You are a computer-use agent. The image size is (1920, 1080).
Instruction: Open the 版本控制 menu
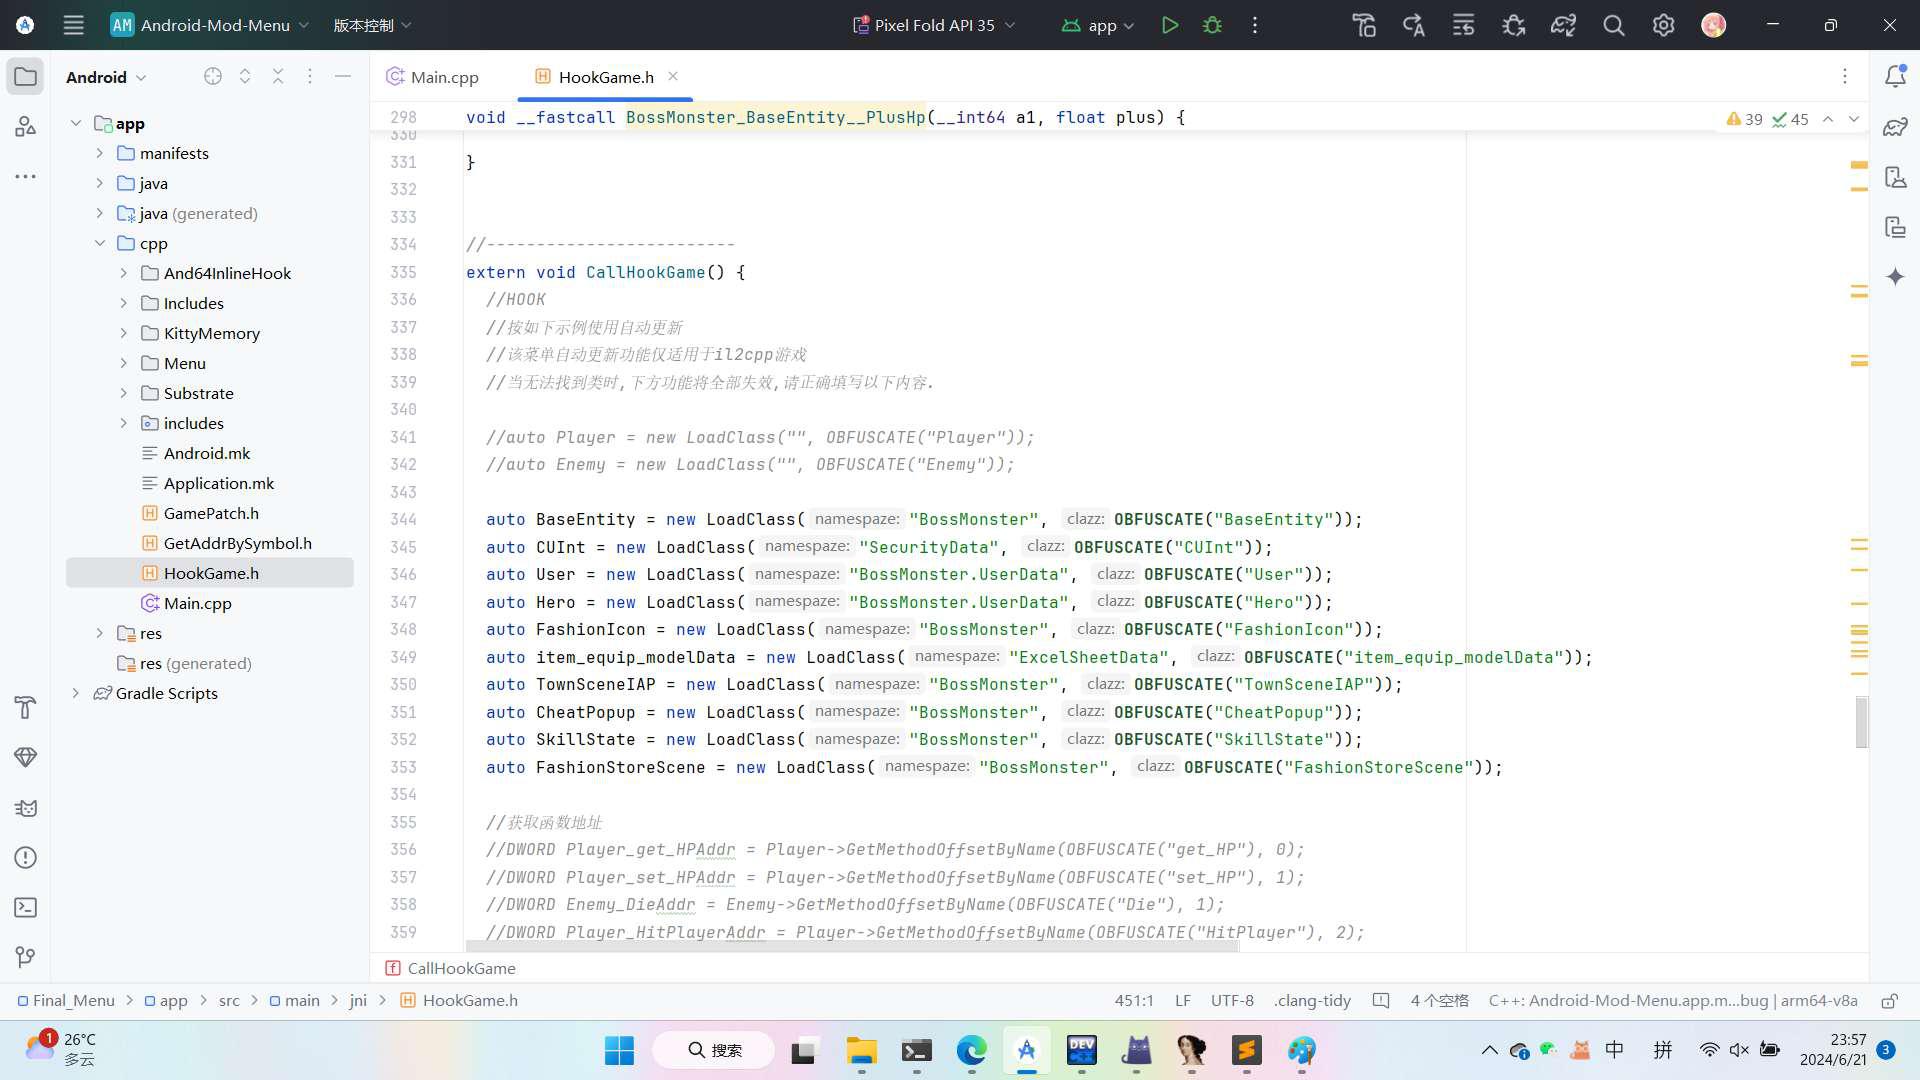coord(372,25)
